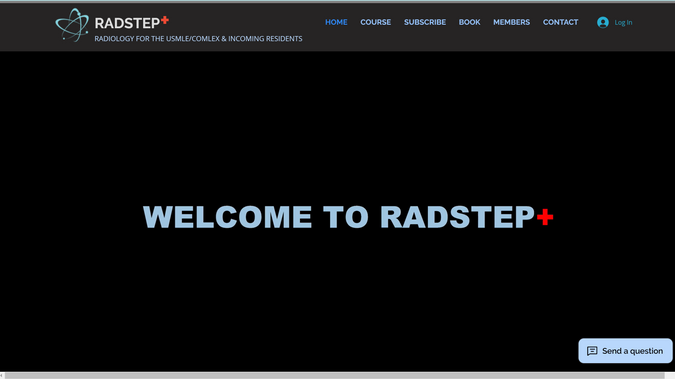Click the RADSTEP+ site title
Screen dimensions: 675x379
[132, 22]
